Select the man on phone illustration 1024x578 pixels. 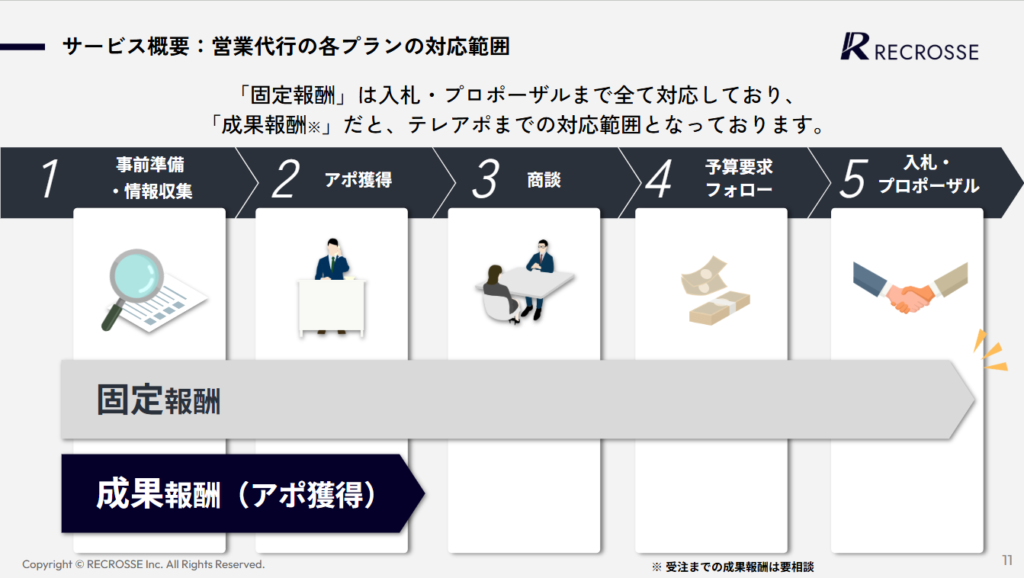pyautogui.click(x=331, y=287)
